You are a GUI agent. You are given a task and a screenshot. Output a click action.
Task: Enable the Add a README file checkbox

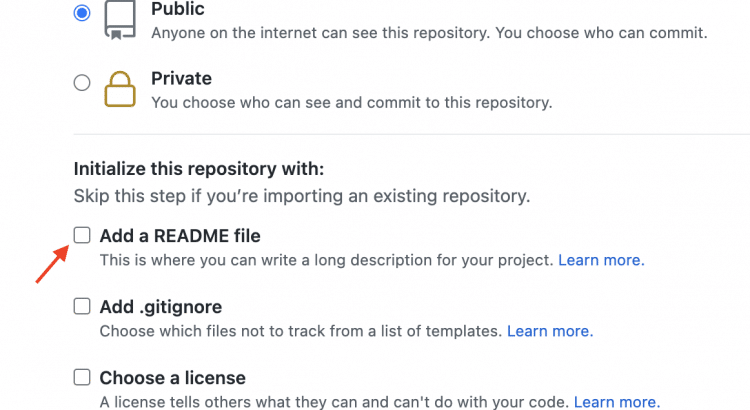pyautogui.click(x=82, y=235)
